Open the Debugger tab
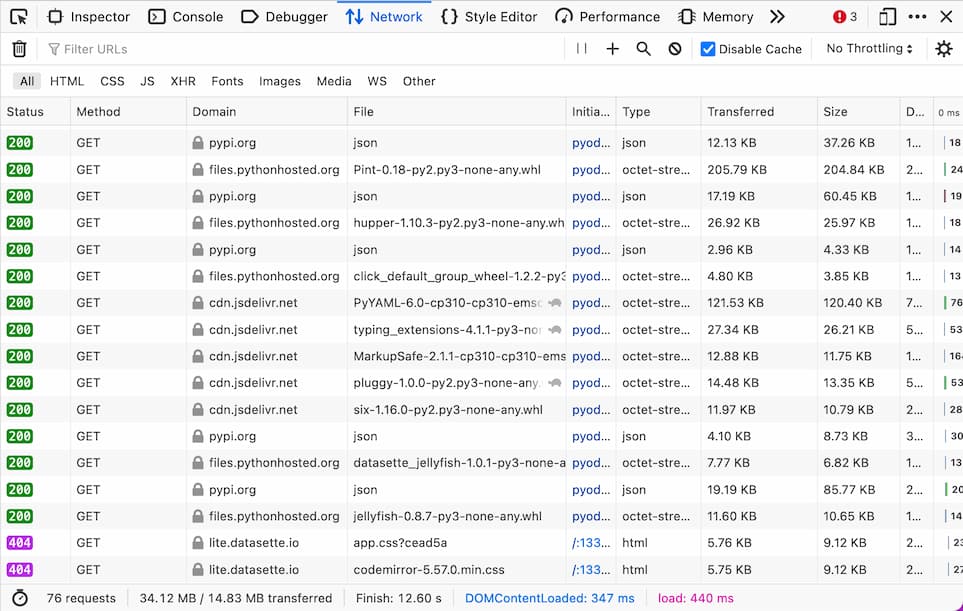 point(284,17)
